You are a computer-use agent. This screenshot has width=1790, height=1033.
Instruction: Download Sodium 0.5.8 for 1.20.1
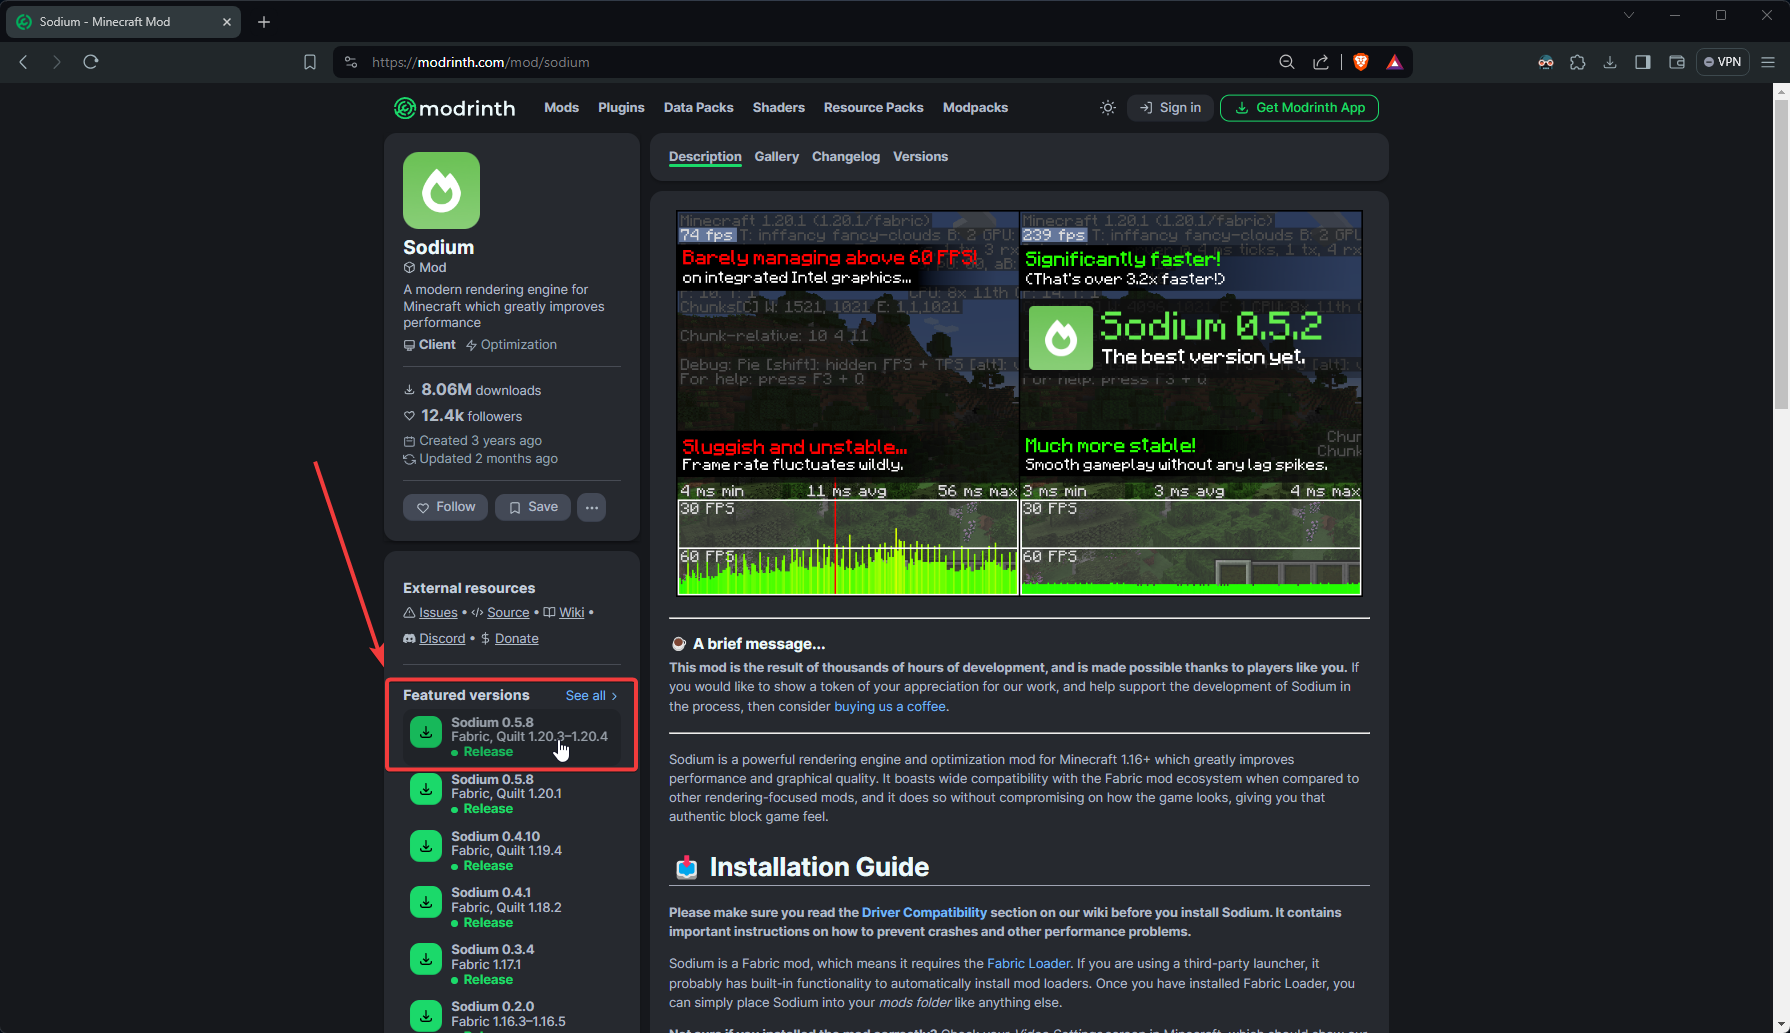[x=426, y=789]
